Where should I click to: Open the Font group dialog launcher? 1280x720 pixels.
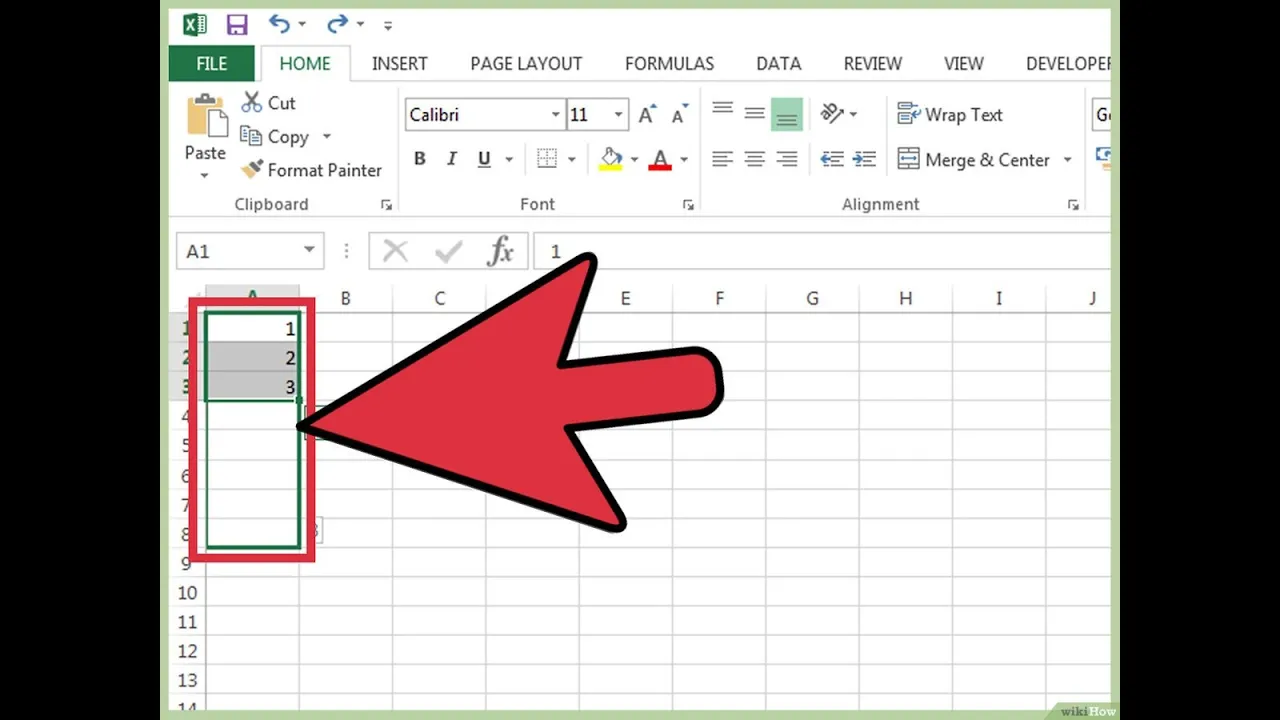tap(688, 205)
